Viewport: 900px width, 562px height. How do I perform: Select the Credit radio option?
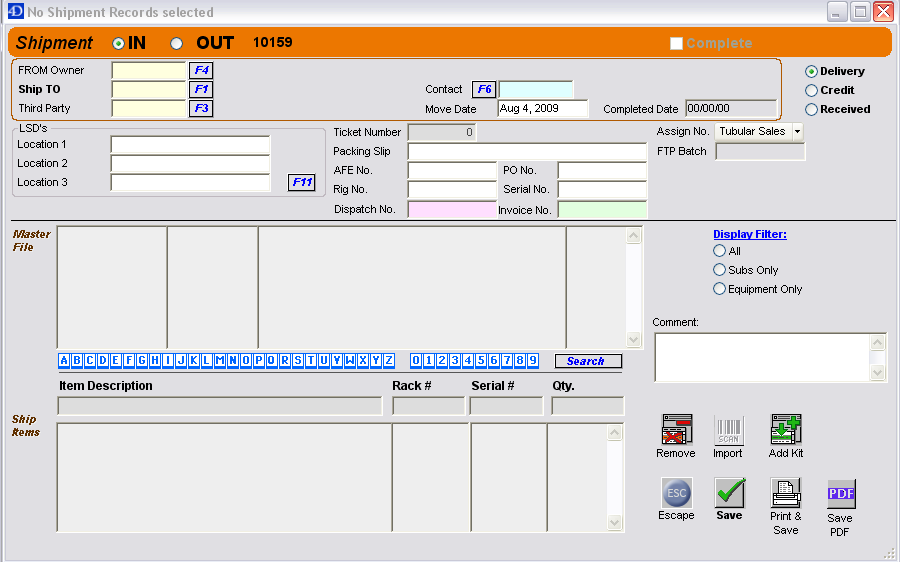coord(812,91)
